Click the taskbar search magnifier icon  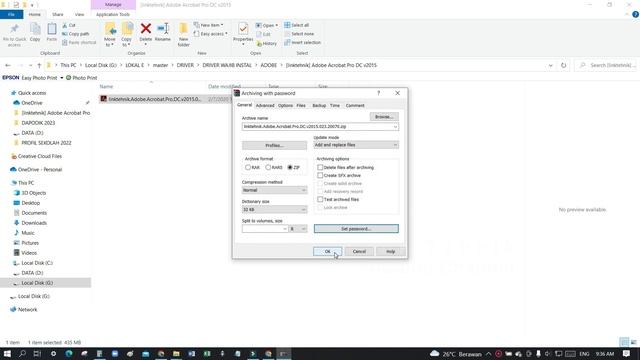[x=22, y=353]
